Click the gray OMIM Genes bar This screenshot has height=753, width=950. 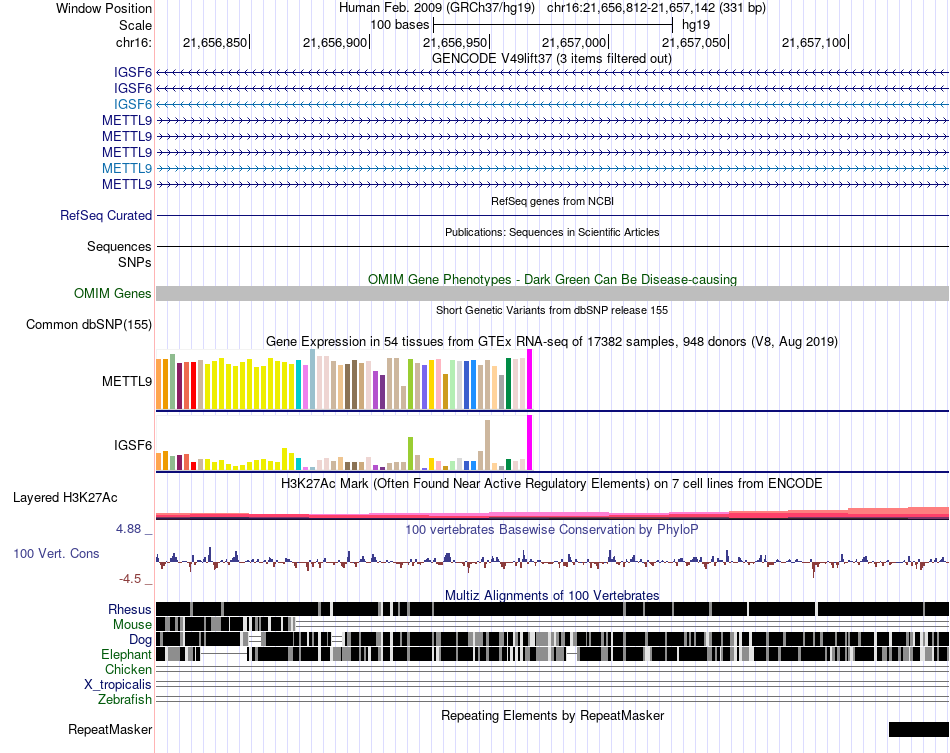552,293
